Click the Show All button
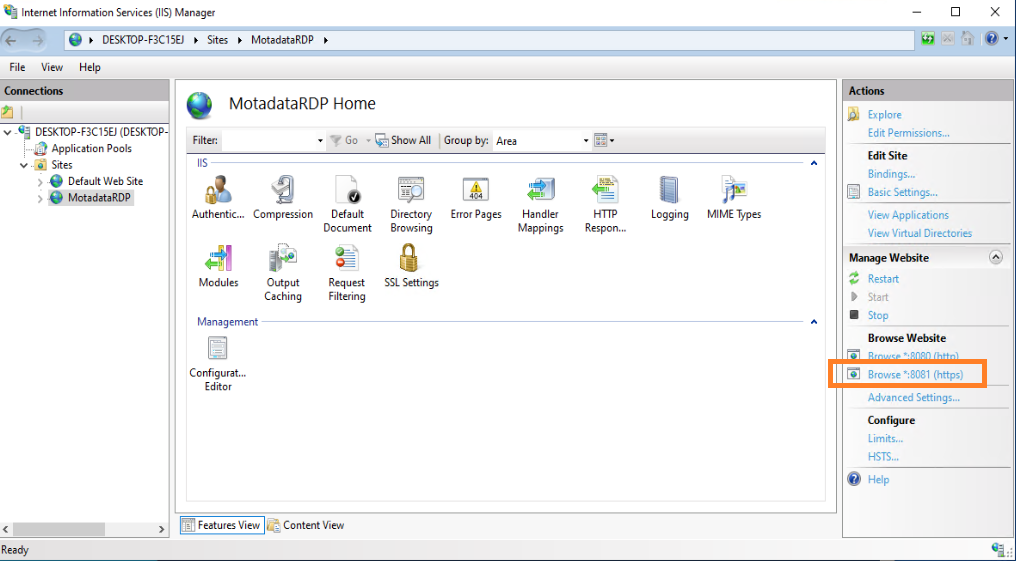 click(403, 141)
